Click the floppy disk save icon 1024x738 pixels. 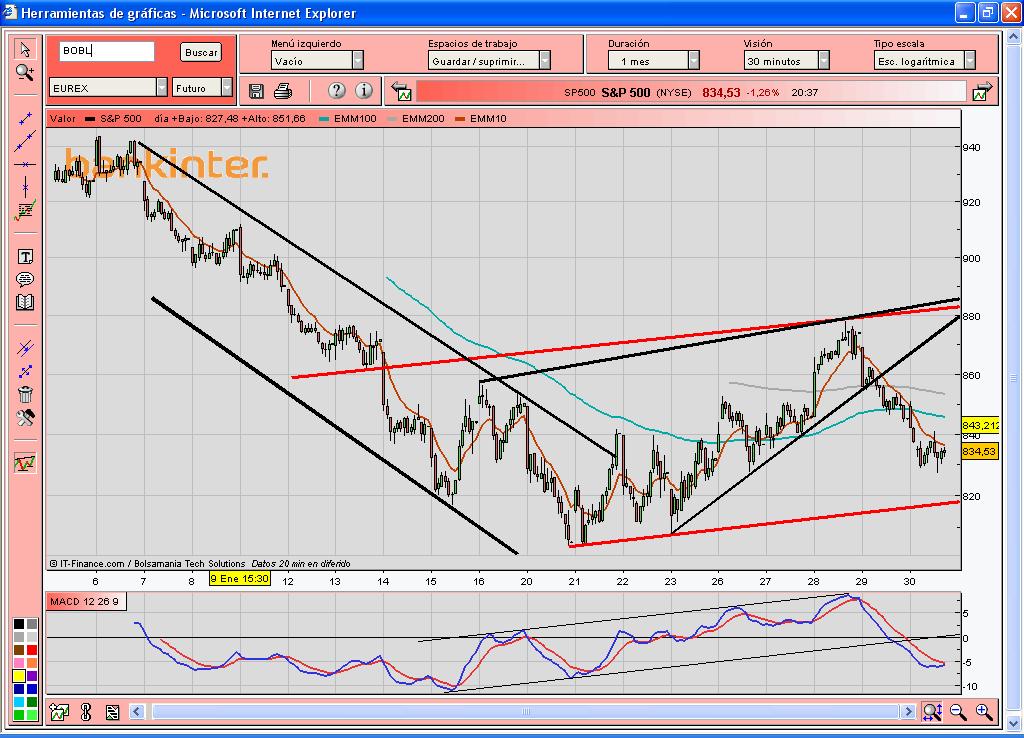(x=257, y=91)
